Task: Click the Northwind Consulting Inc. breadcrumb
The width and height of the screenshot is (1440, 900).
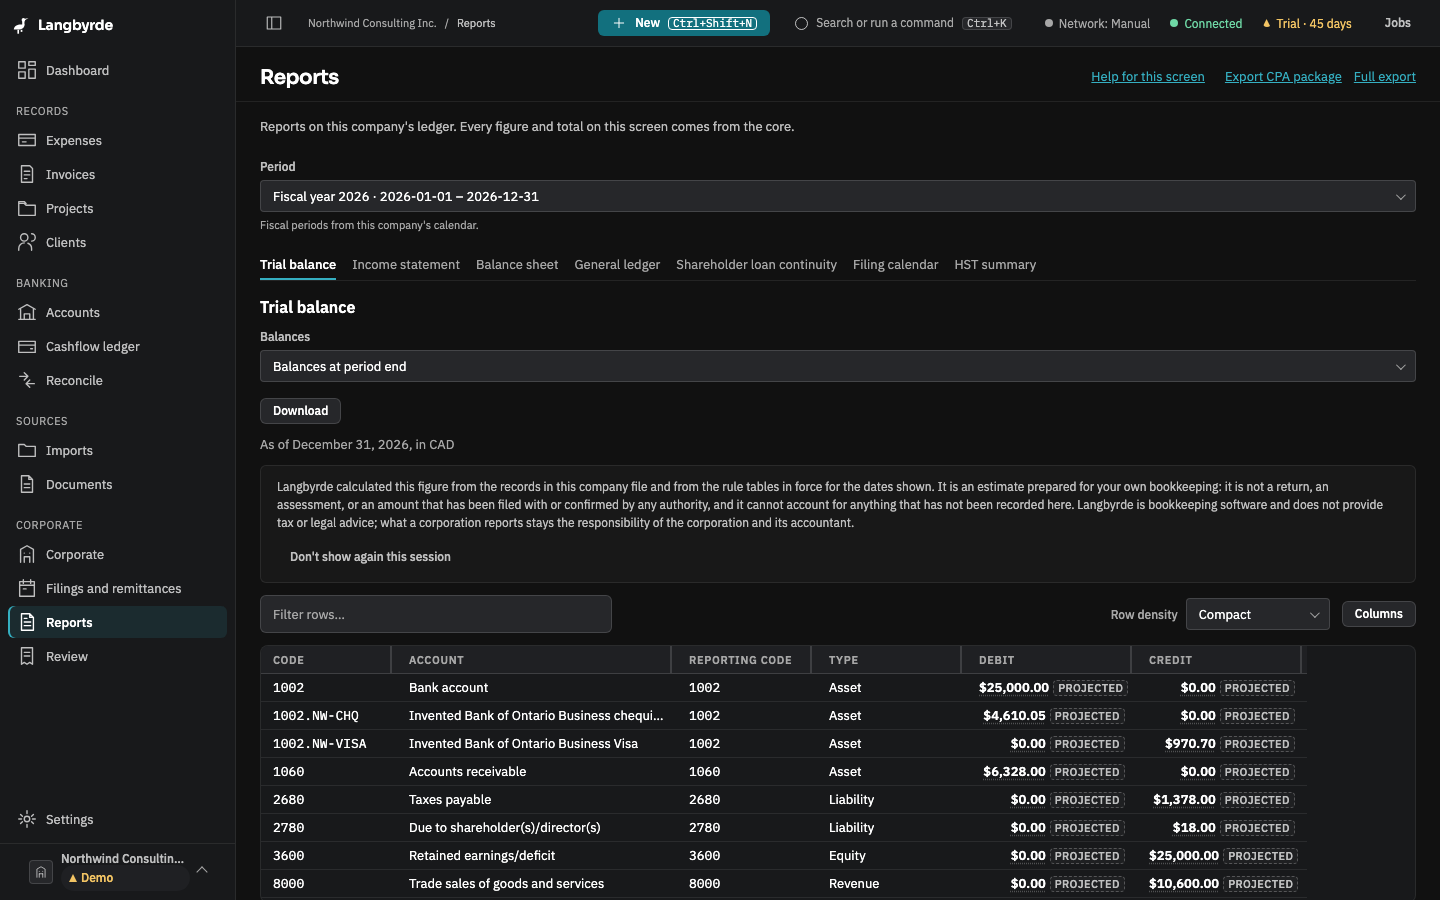Action: tap(372, 23)
